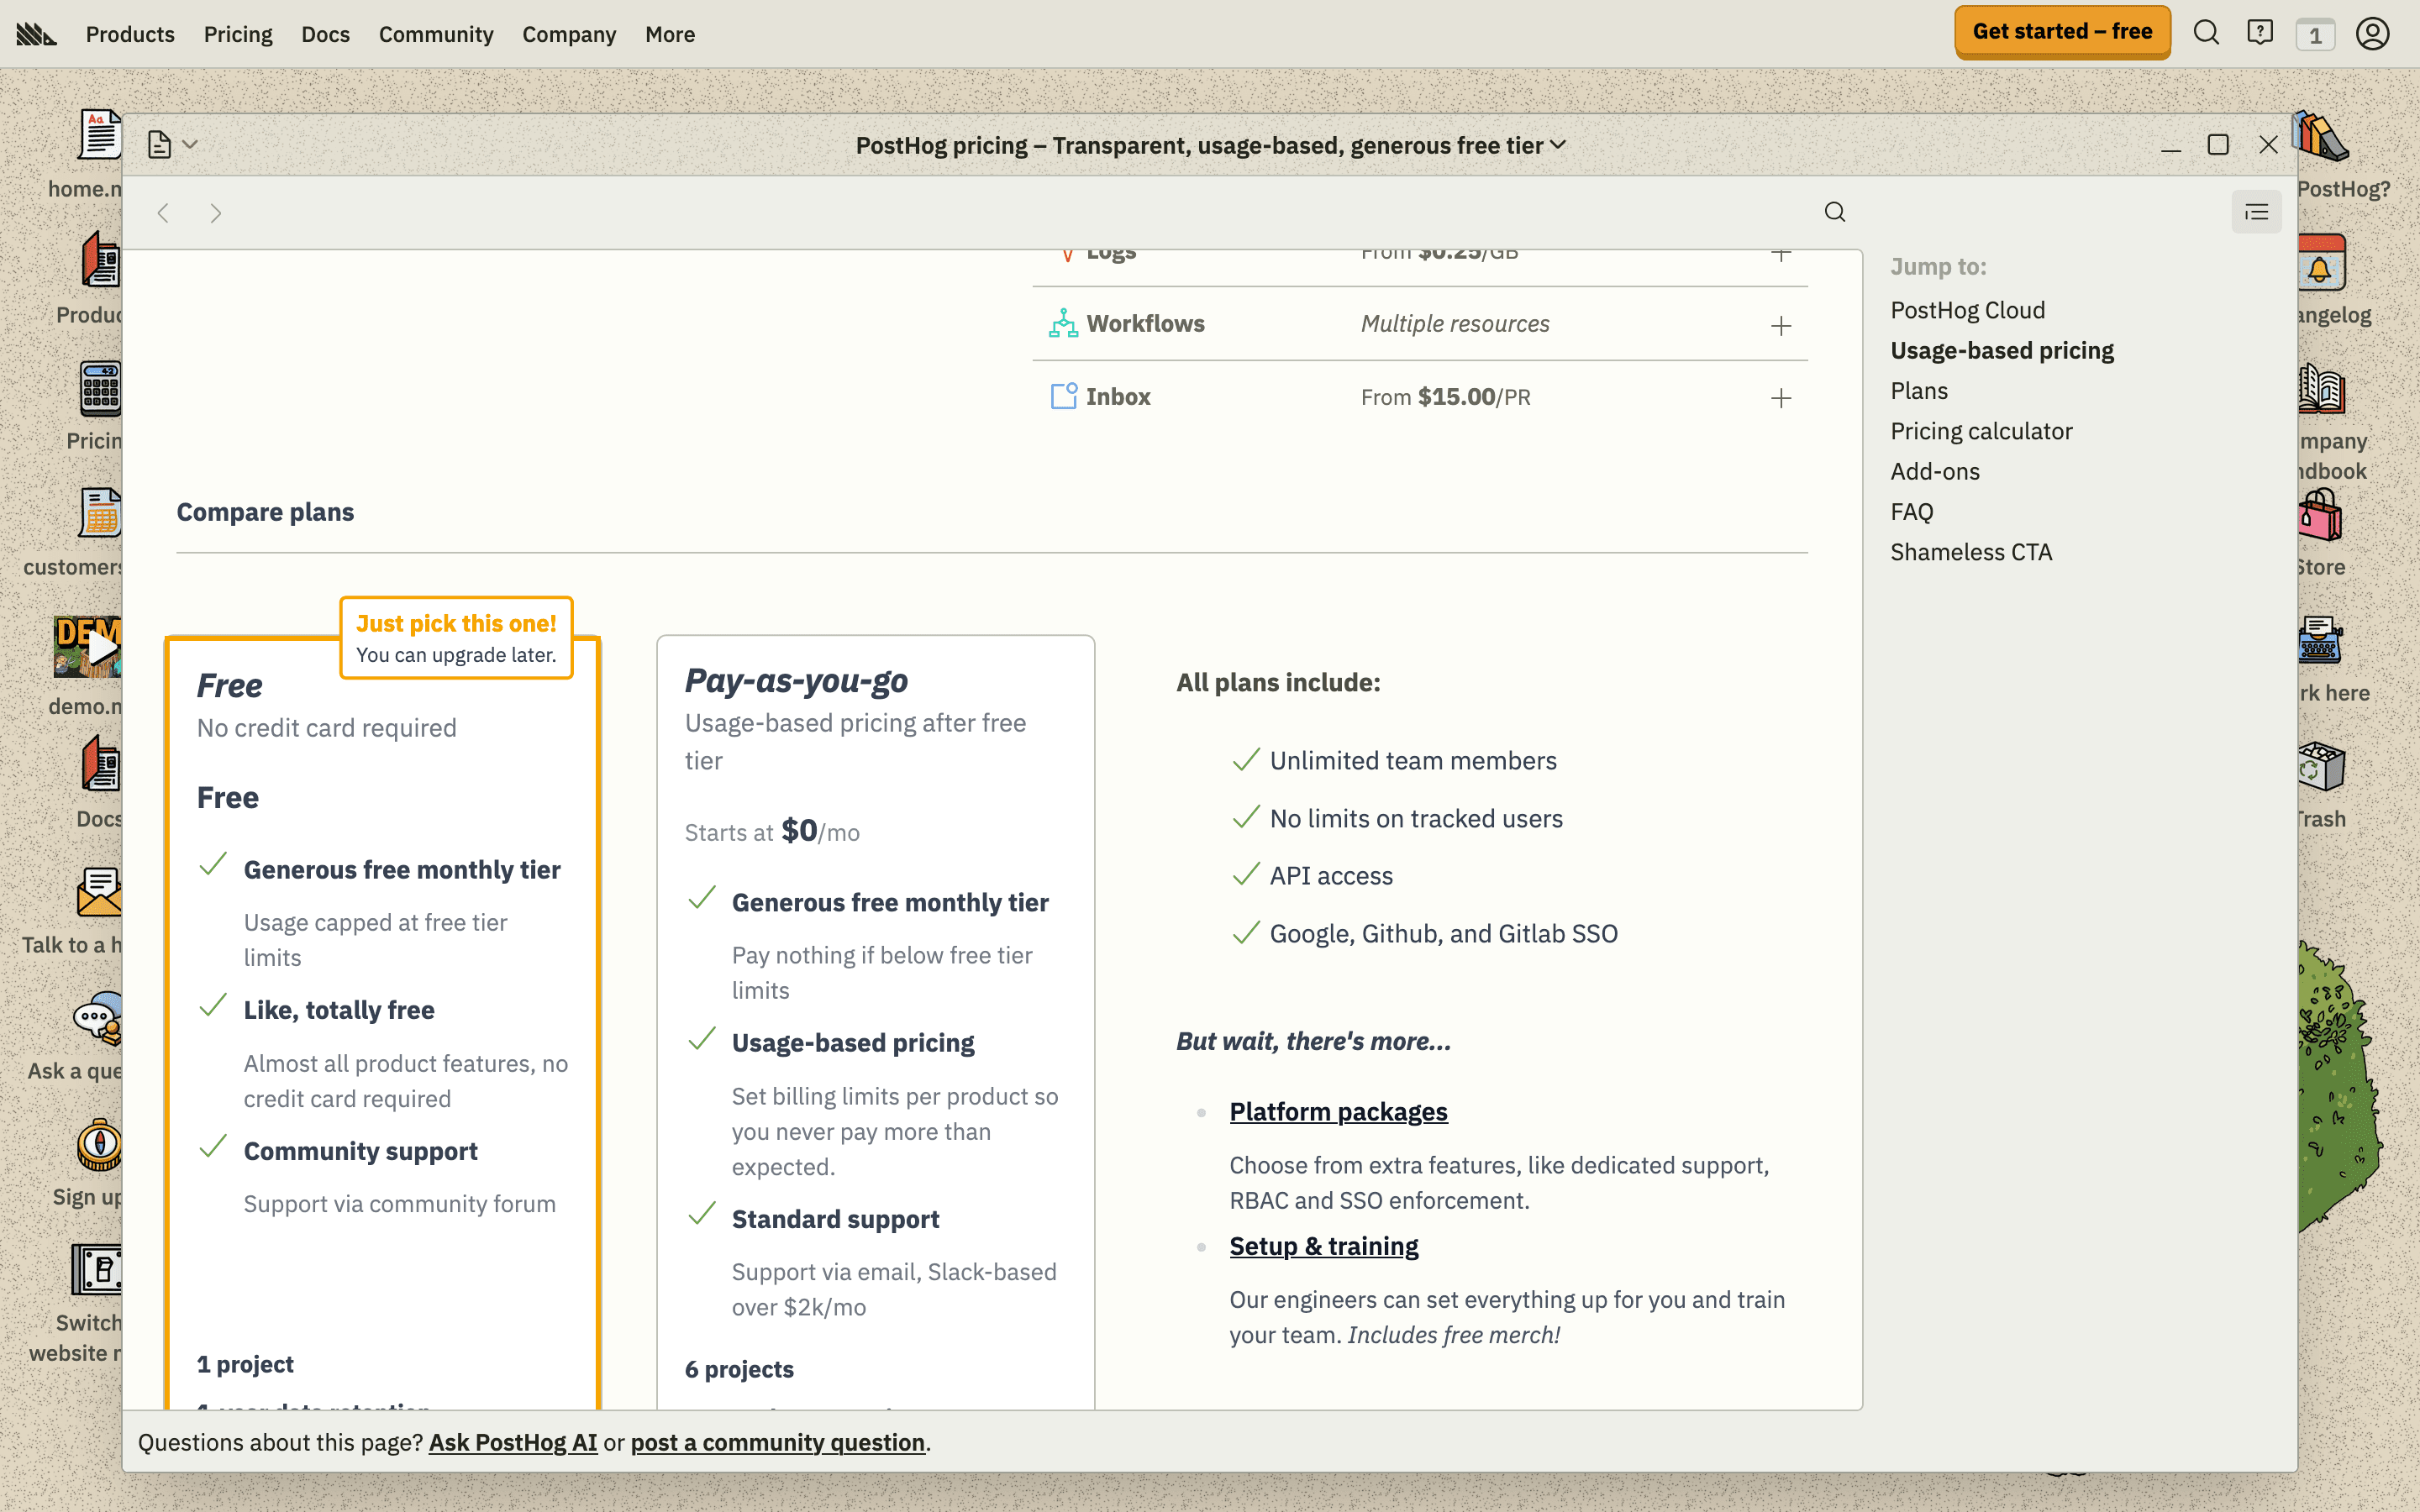Open the window title dropdown chevron
Image resolution: width=2420 pixels, height=1512 pixels.
tap(1558, 145)
